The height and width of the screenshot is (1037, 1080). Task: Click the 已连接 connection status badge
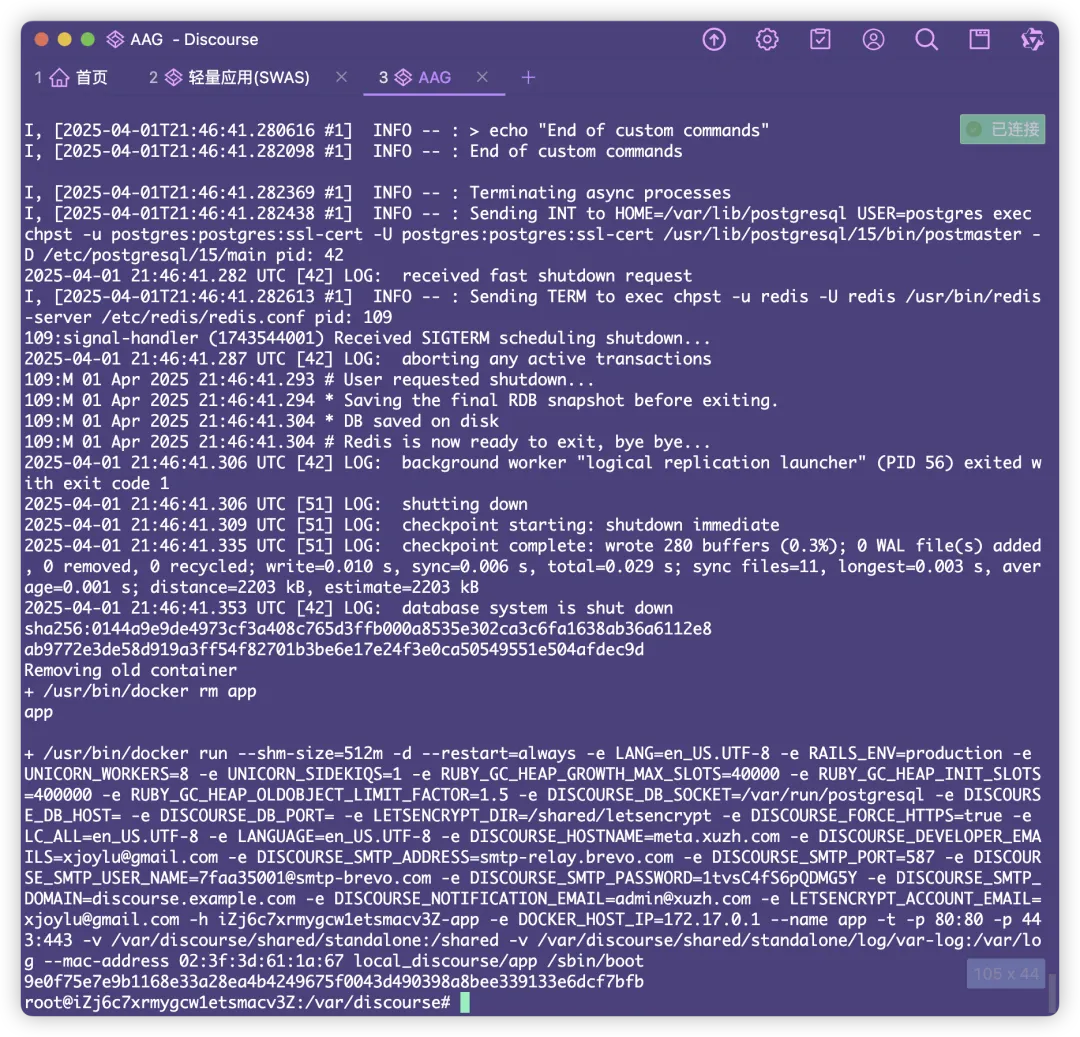(x=1003, y=129)
